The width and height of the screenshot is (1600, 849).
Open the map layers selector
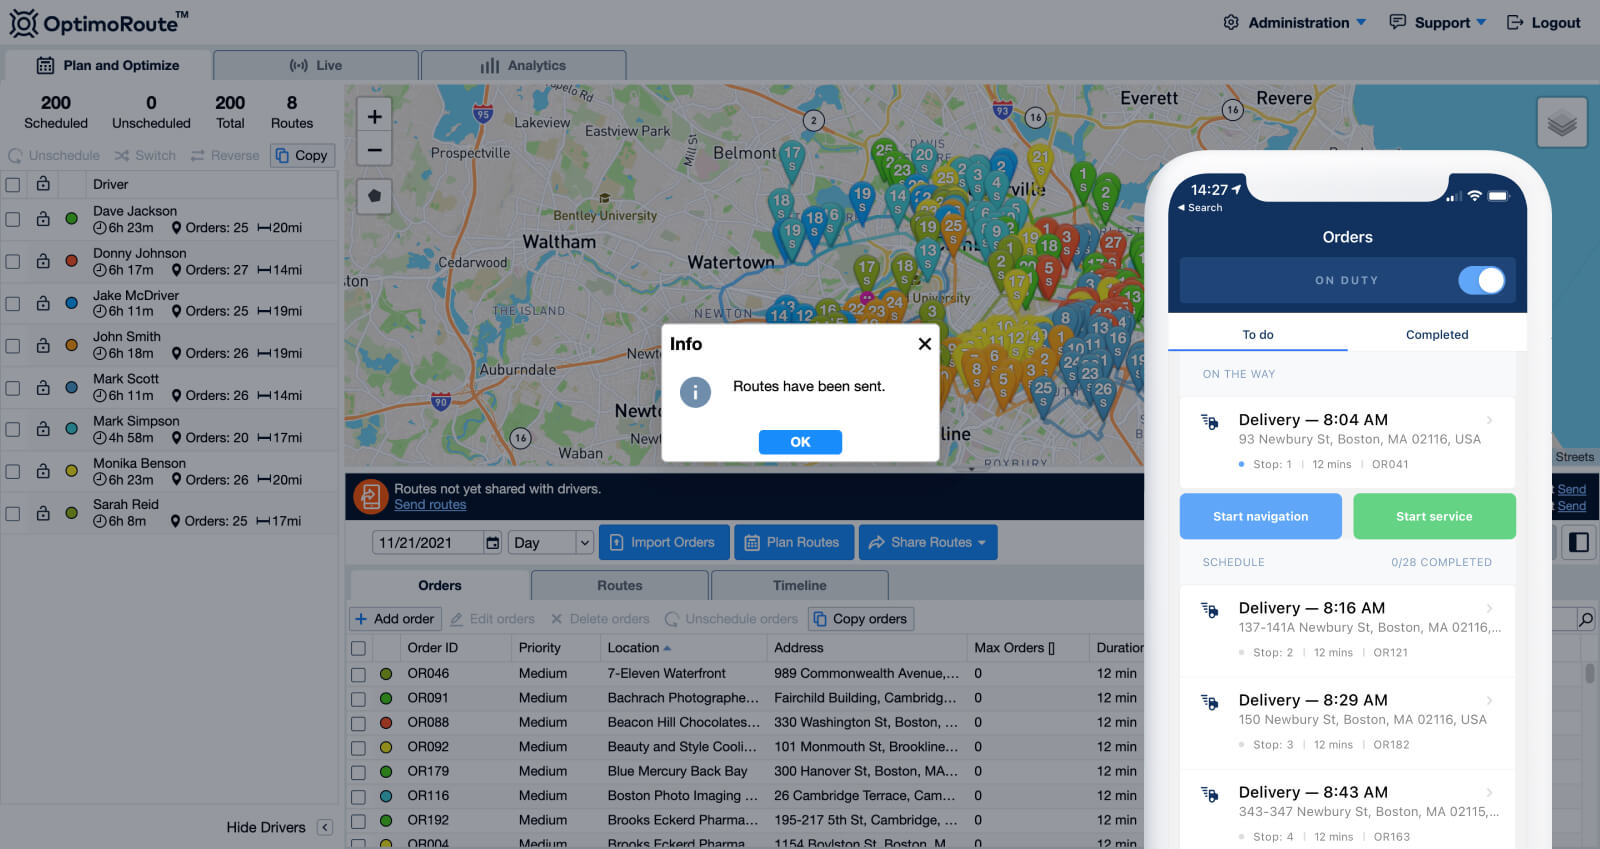pyautogui.click(x=1561, y=124)
